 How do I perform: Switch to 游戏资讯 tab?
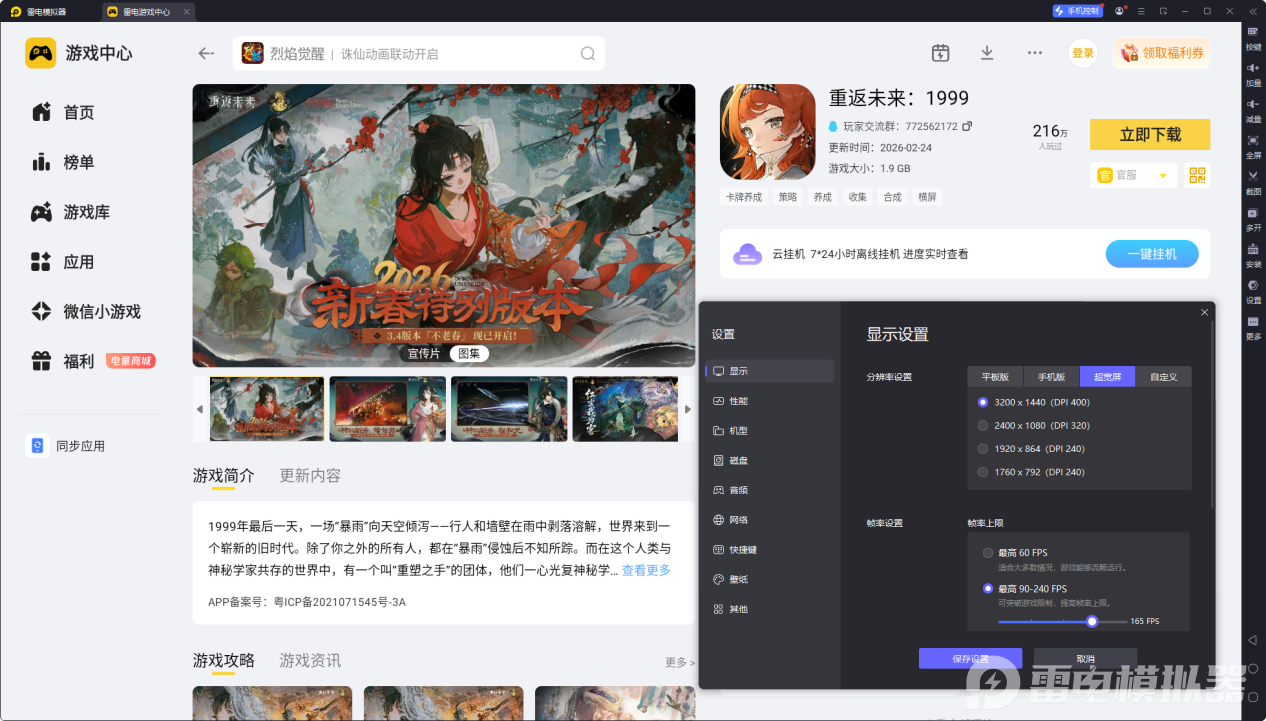tap(310, 660)
